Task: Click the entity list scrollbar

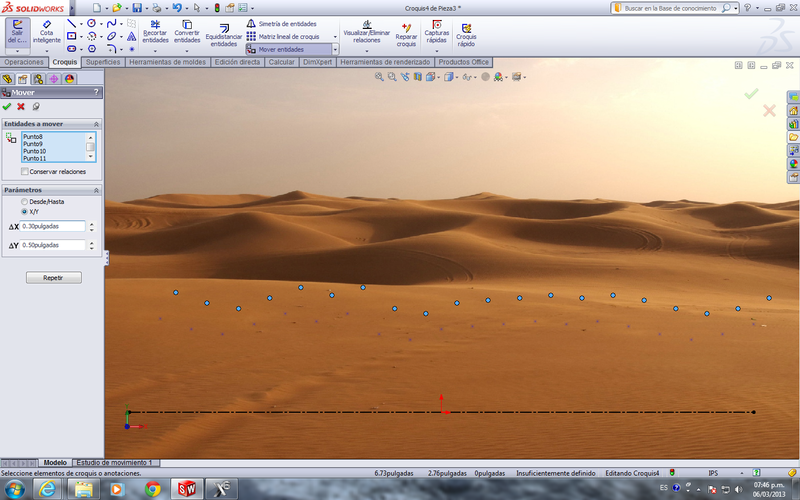Action: point(91,147)
